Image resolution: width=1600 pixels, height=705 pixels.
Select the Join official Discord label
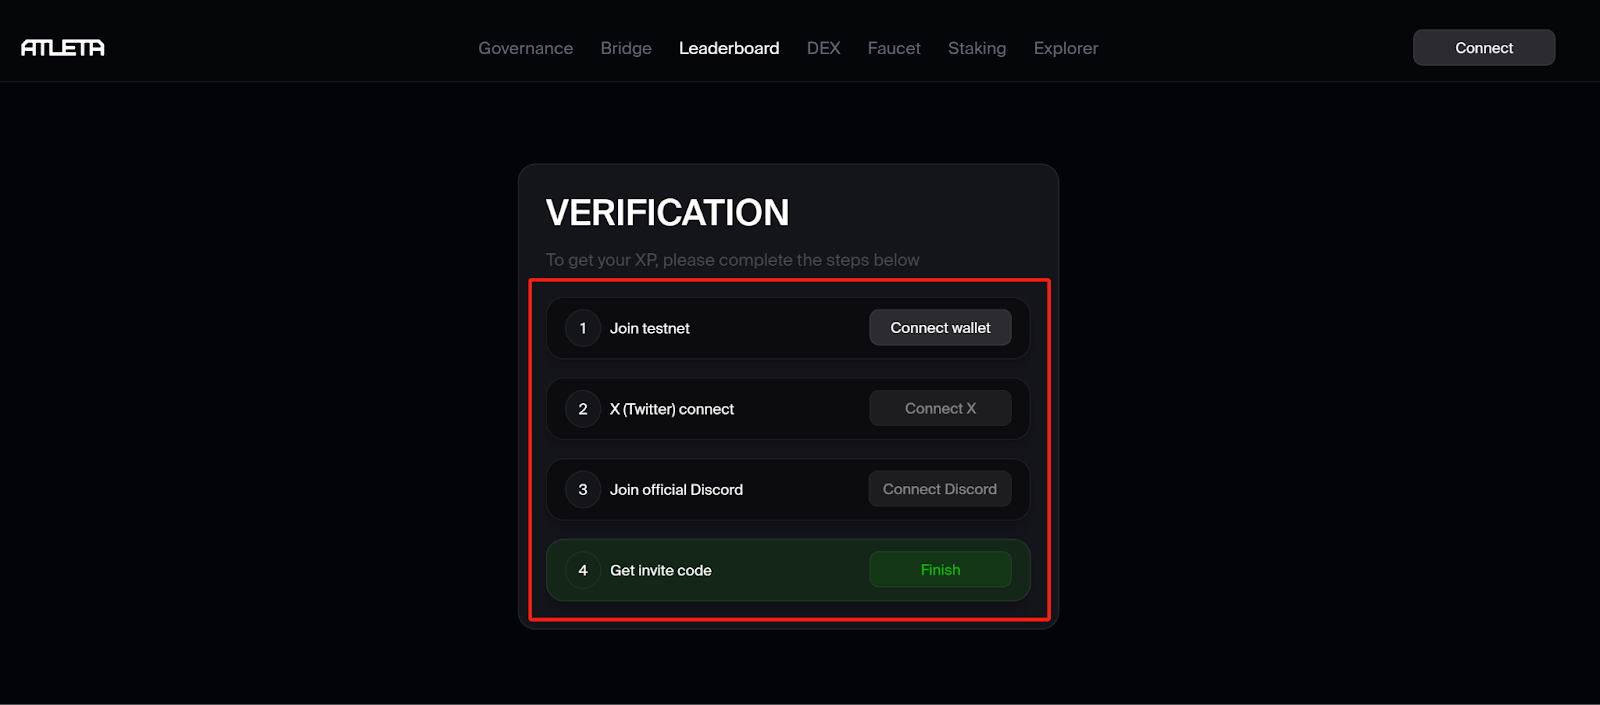click(676, 490)
